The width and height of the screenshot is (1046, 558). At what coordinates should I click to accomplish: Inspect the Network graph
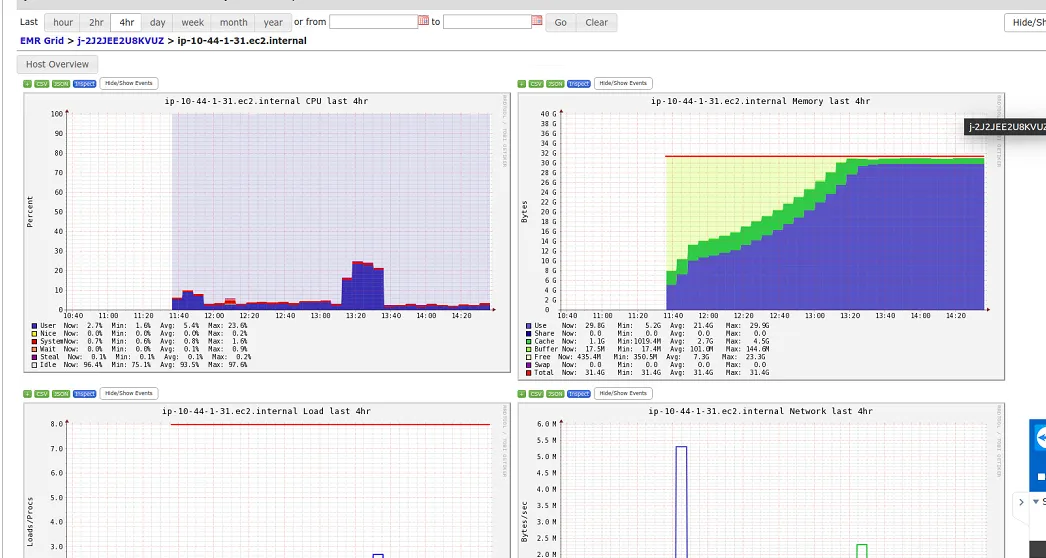[579, 394]
